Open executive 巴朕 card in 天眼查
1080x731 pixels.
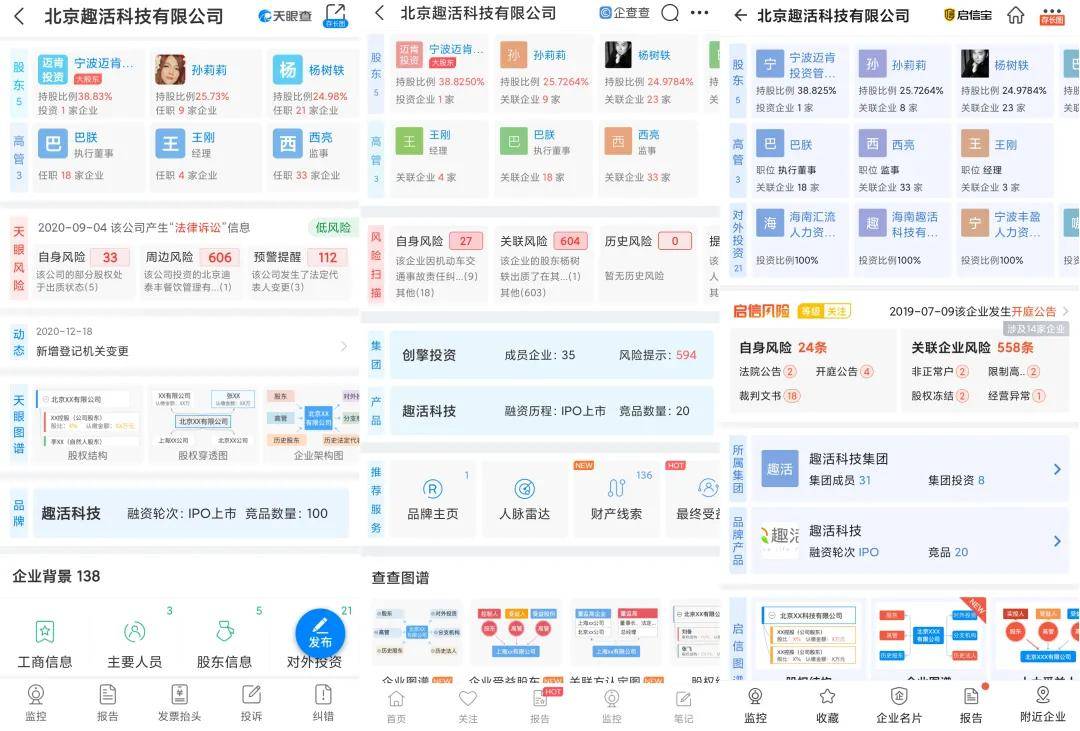[x=87, y=156]
